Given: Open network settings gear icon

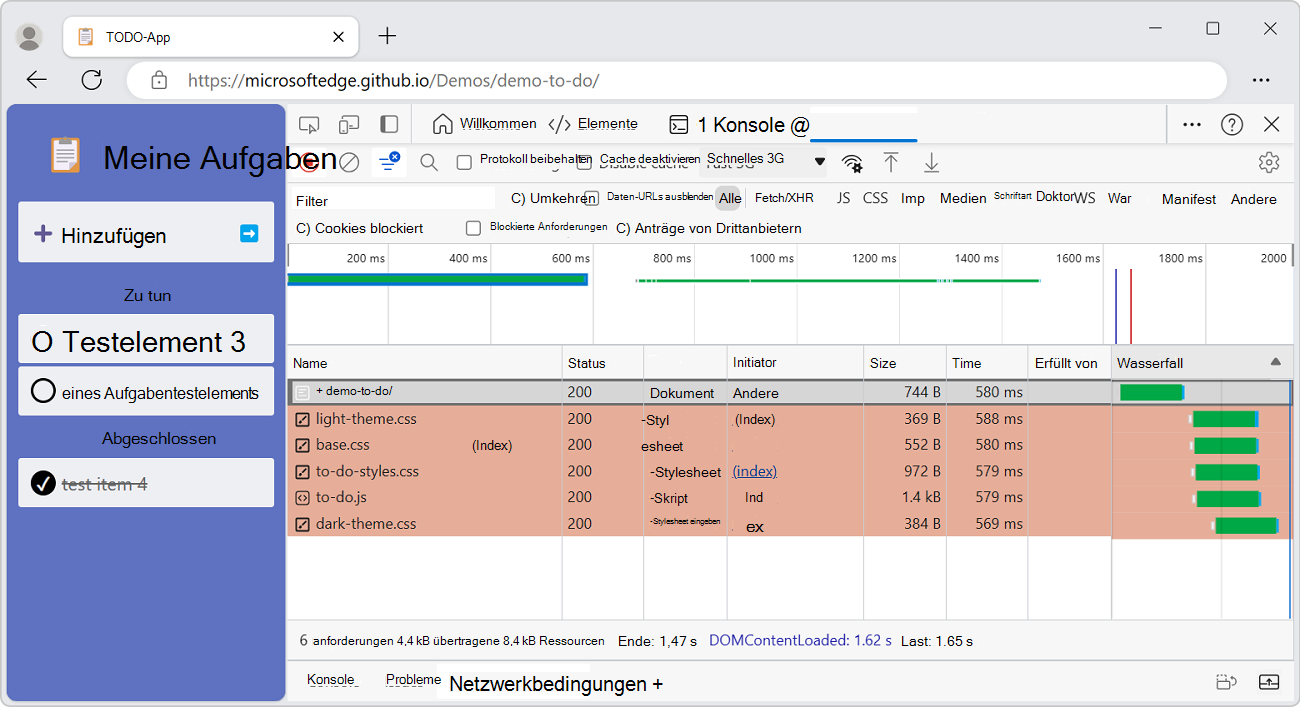Looking at the screenshot, I should click(x=1269, y=162).
